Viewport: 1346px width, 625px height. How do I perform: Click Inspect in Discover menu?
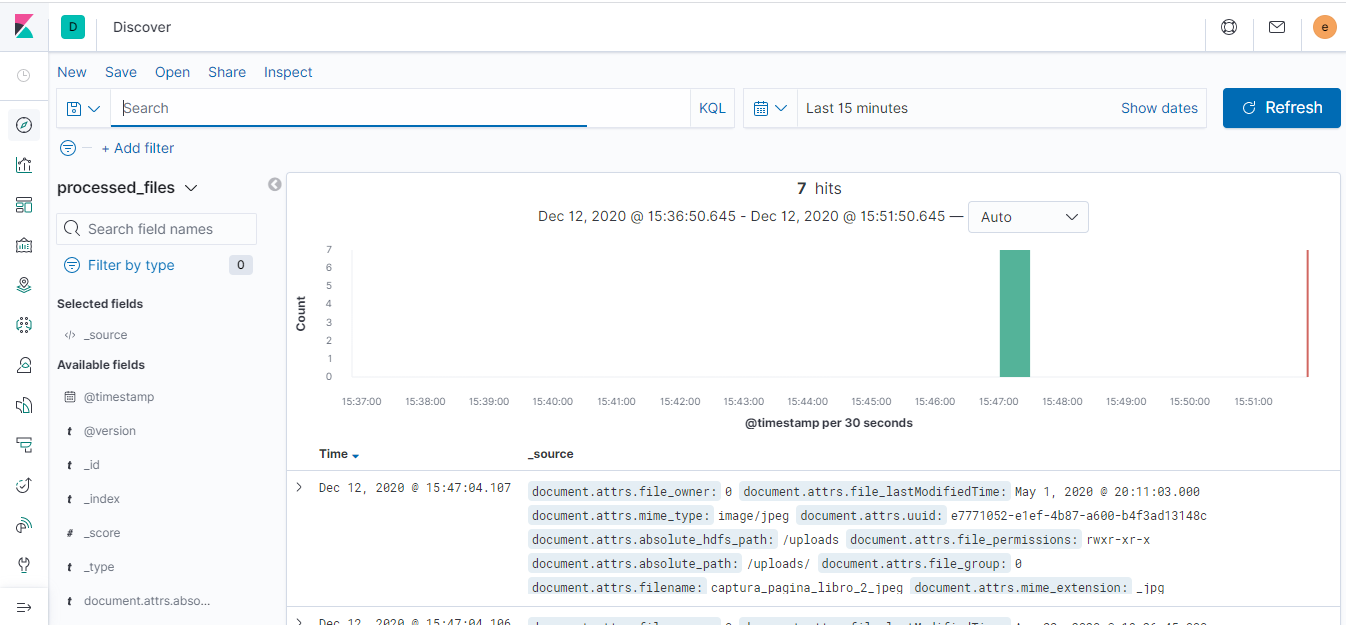coord(288,72)
